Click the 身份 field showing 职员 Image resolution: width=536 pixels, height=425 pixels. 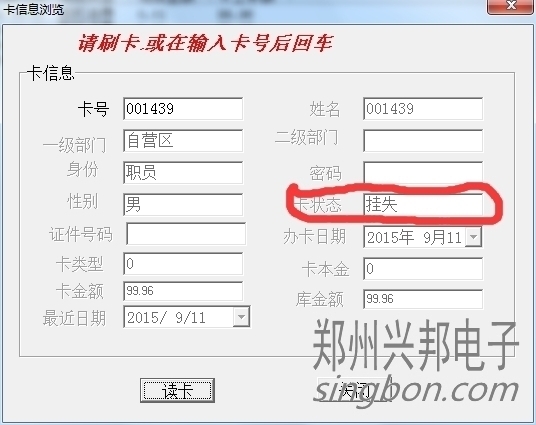[x=183, y=173]
